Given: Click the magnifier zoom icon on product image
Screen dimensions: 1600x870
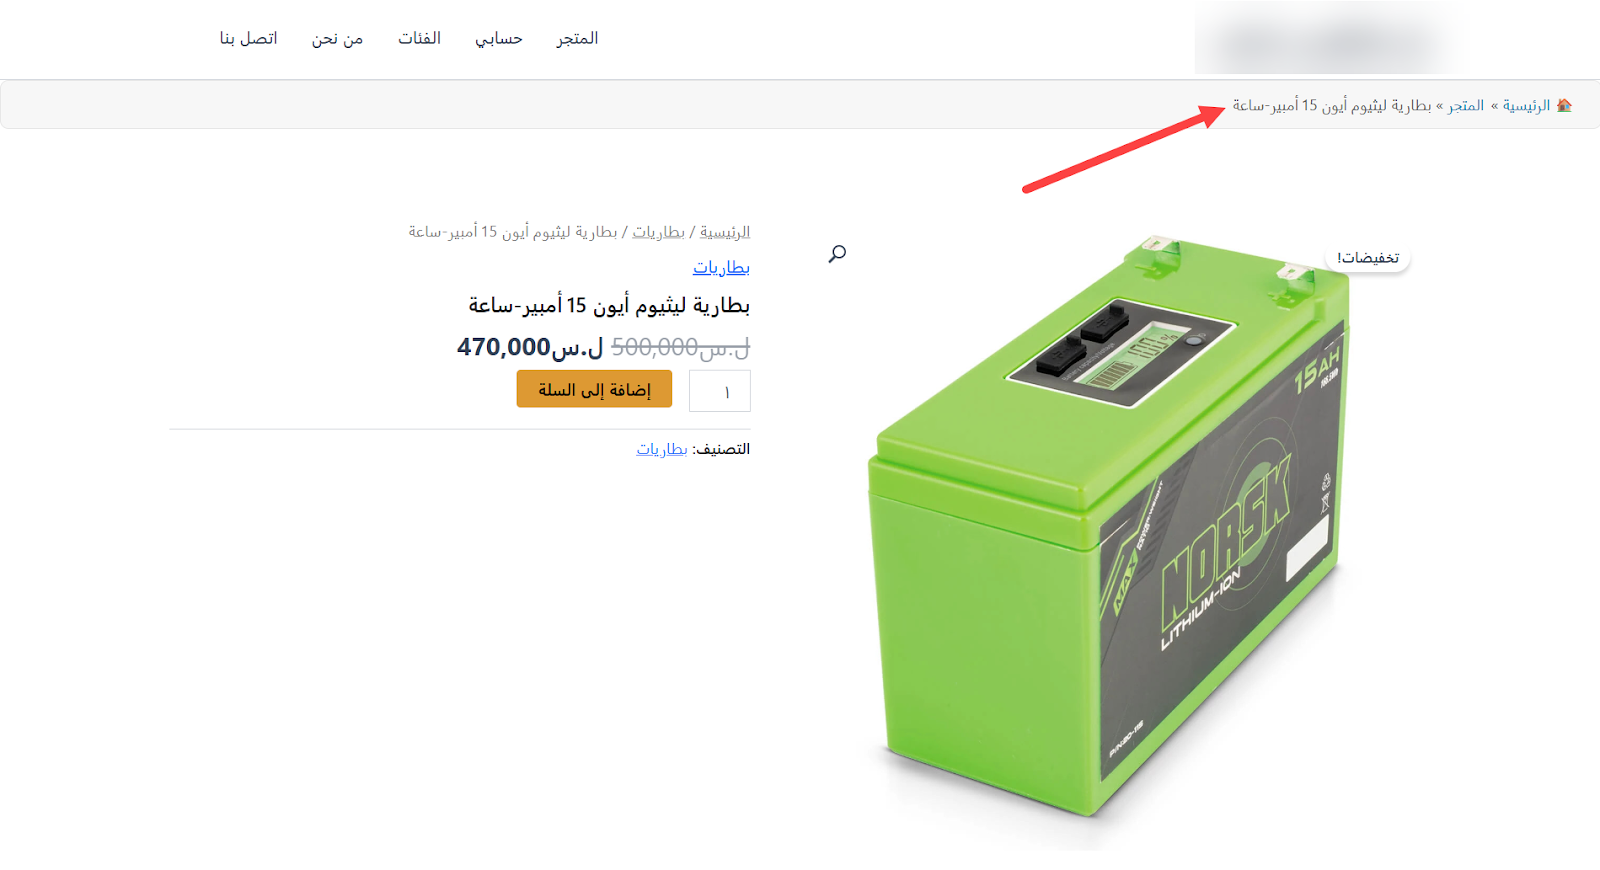Looking at the screenshot, I should pos(837,253).
